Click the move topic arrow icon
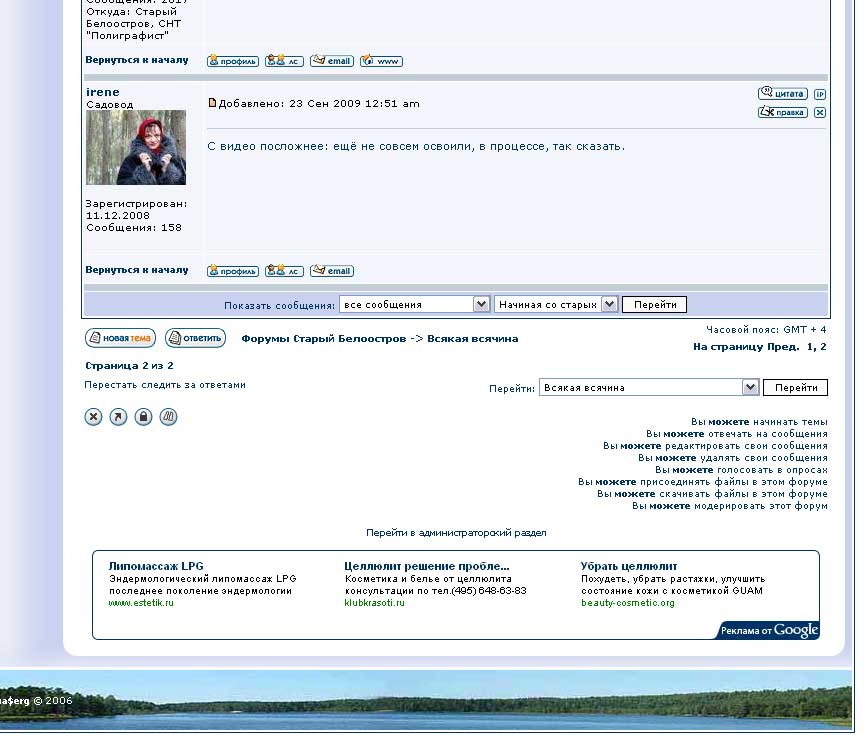The image size is (864, 735). pyautogui.click(x=118, y=417)
